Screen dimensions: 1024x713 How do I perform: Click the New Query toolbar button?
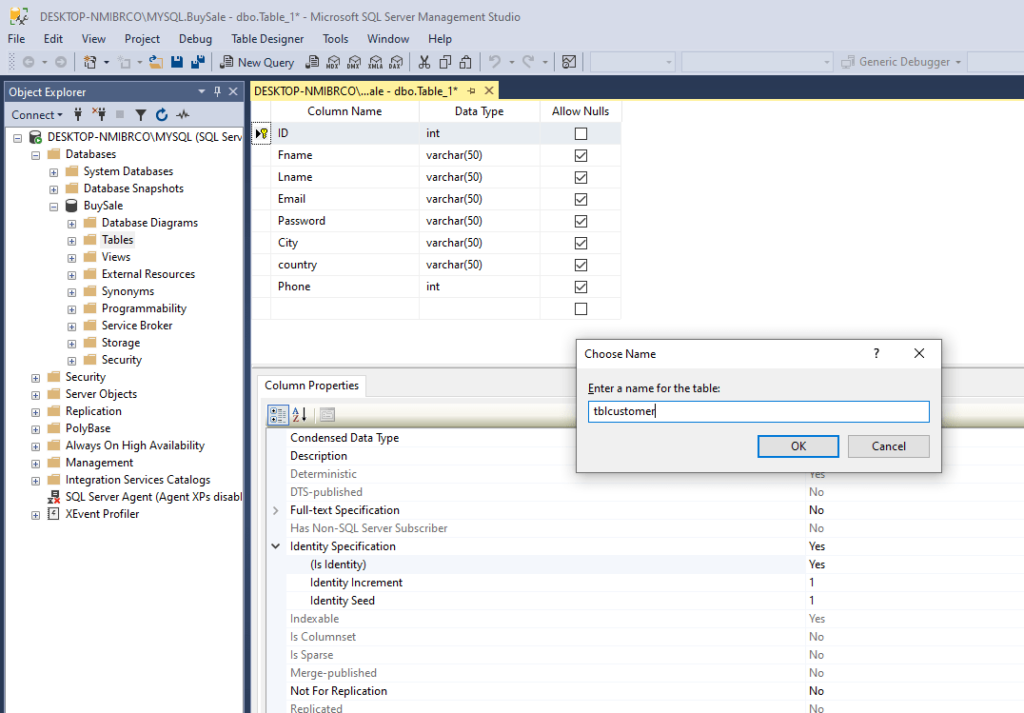(257, 62)
